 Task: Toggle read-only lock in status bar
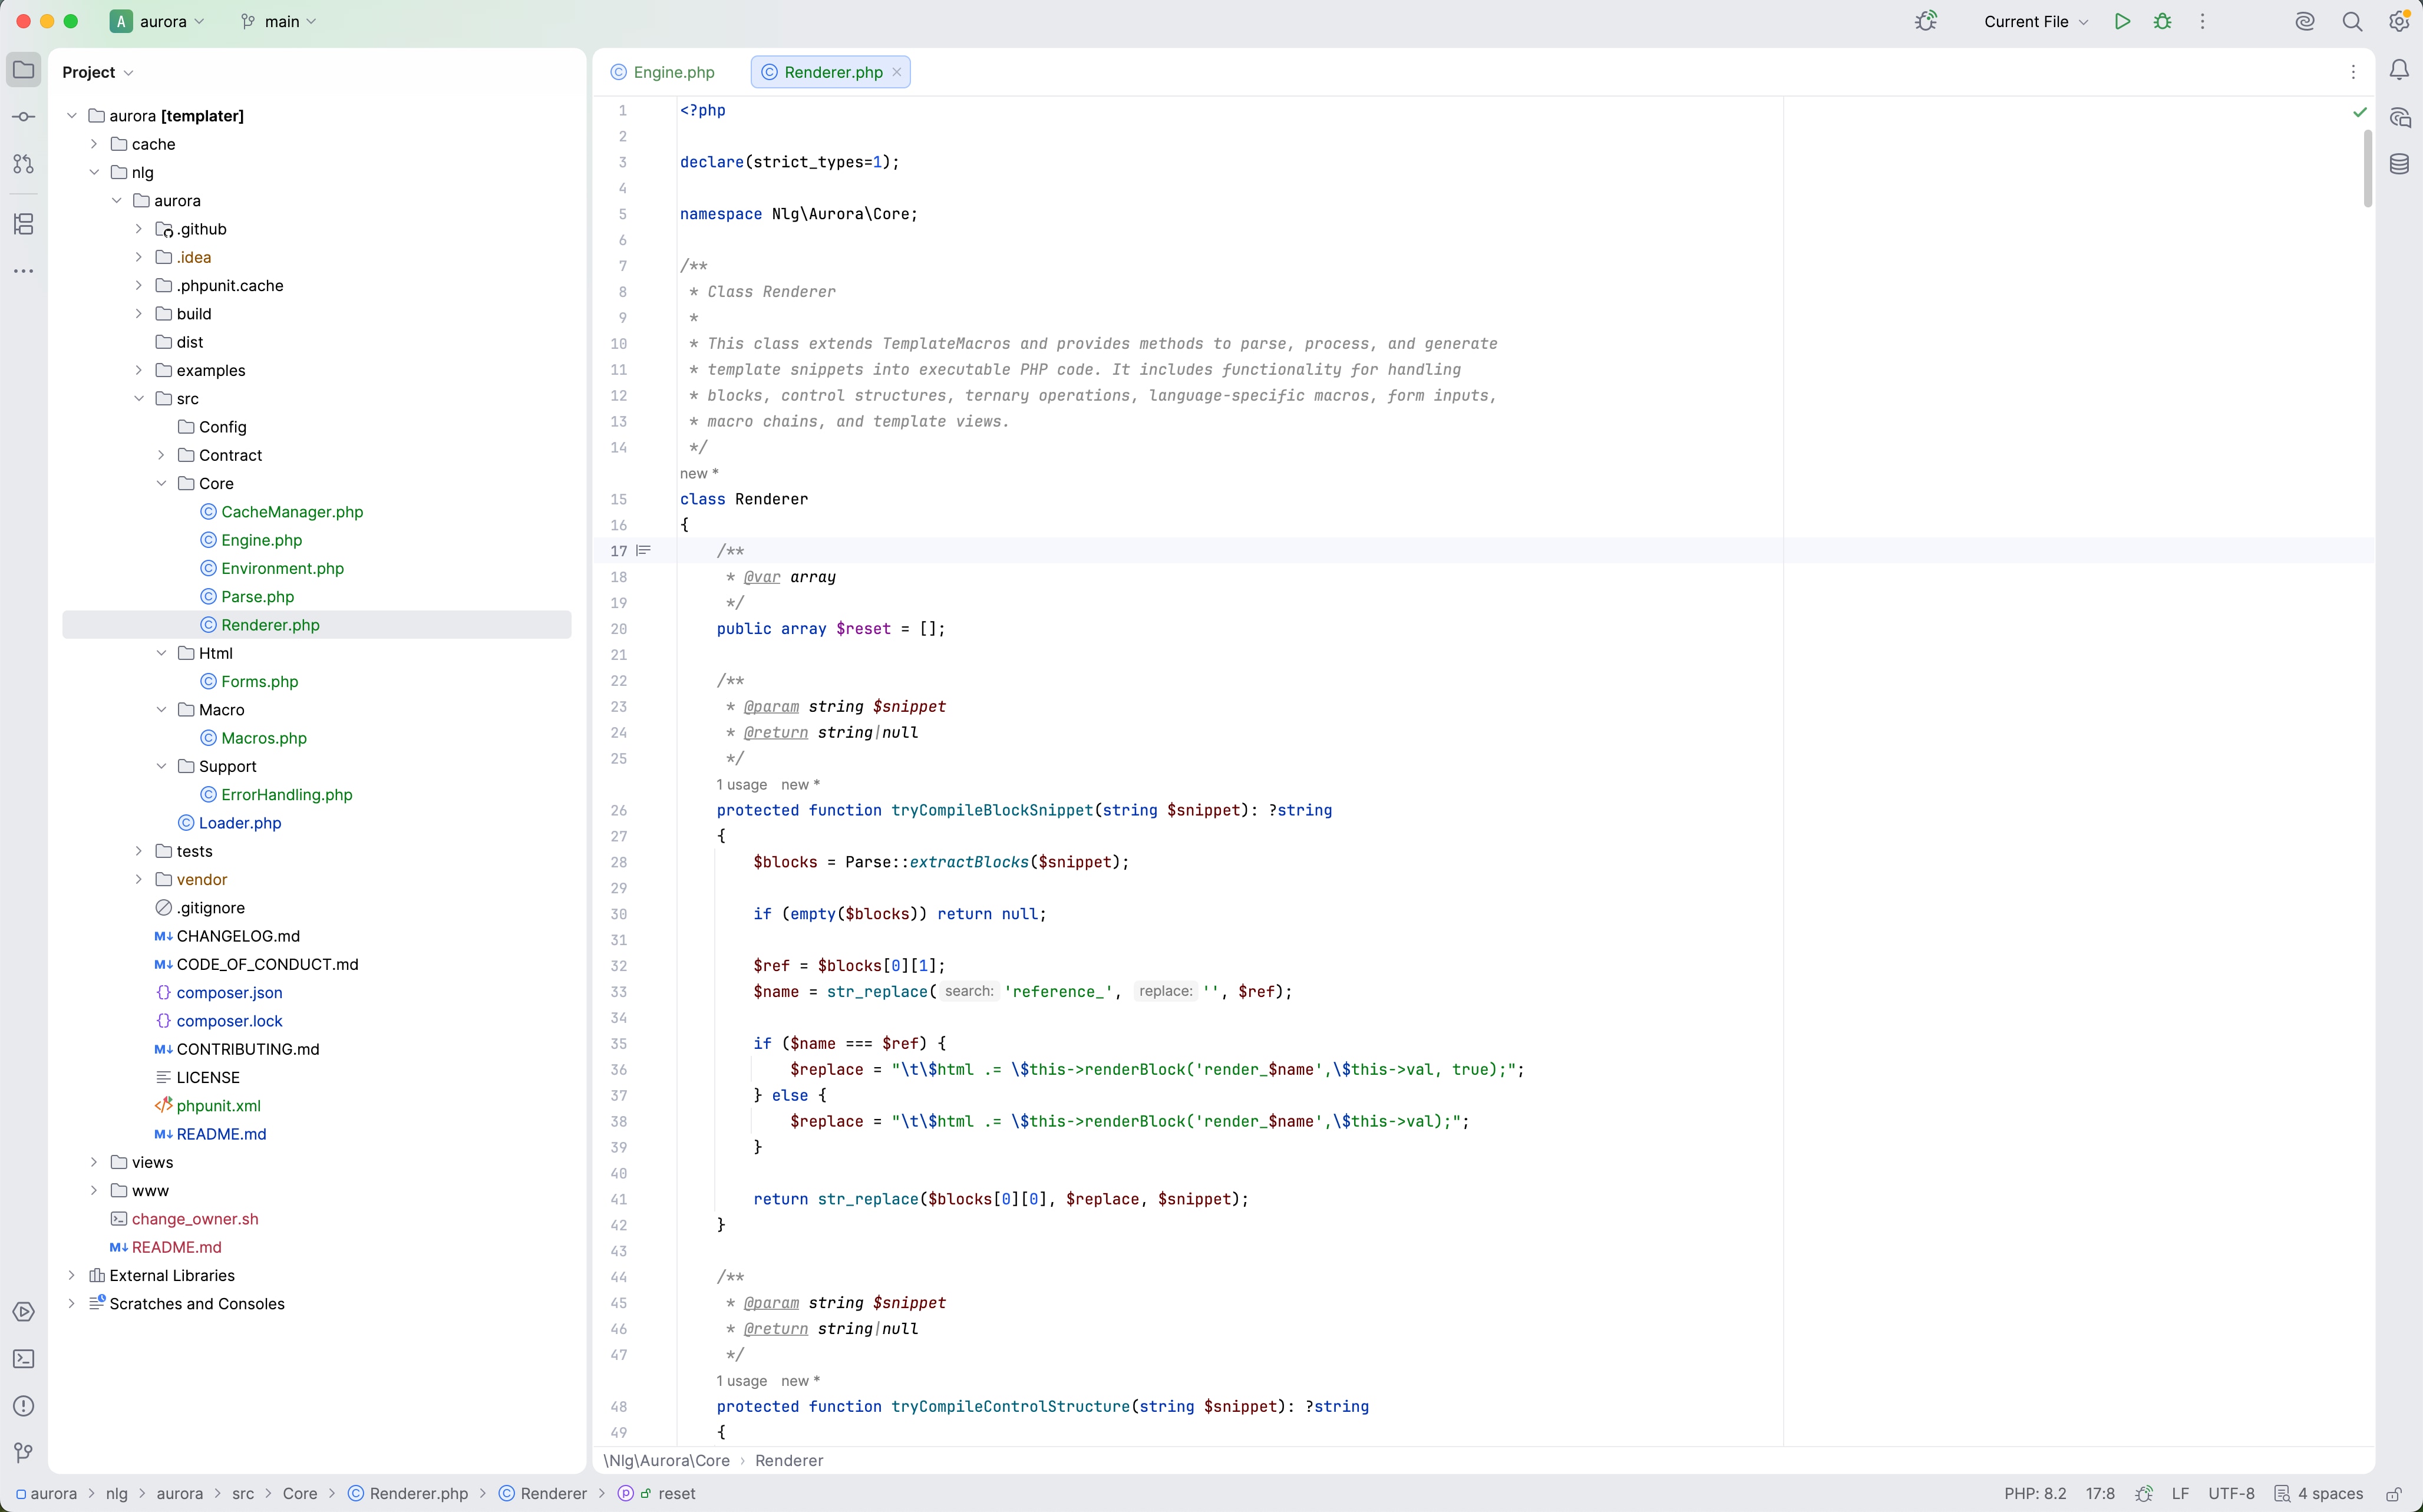click(2394, 1493)
